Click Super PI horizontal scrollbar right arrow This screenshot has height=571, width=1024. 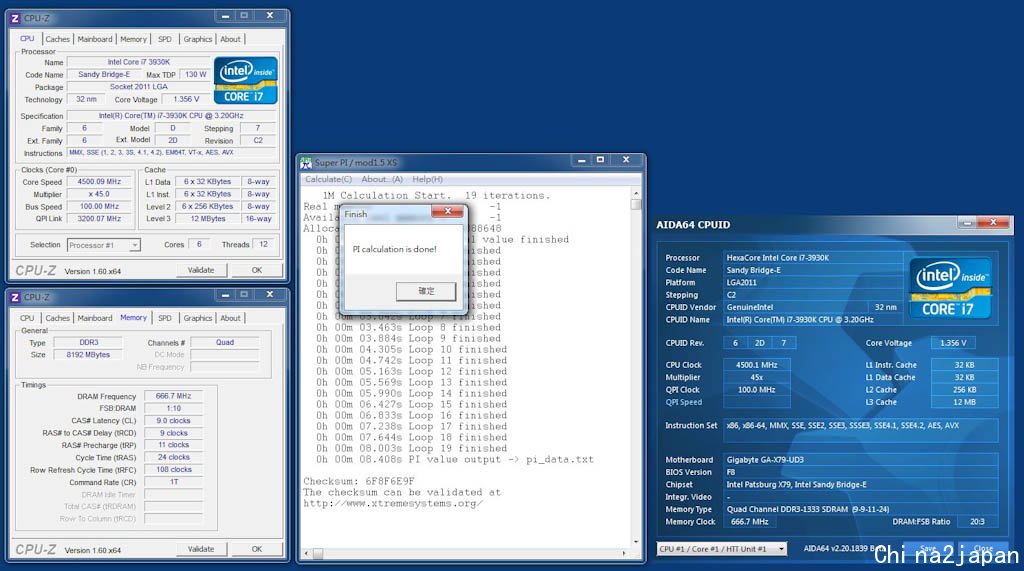click(624, 553)
